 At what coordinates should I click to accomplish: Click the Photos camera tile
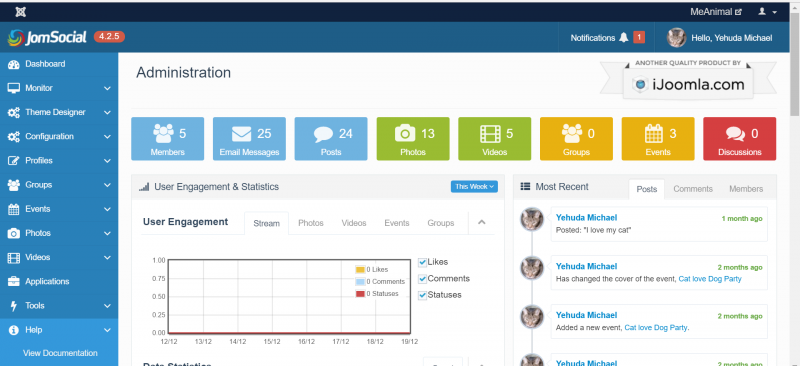click(413, 139)
